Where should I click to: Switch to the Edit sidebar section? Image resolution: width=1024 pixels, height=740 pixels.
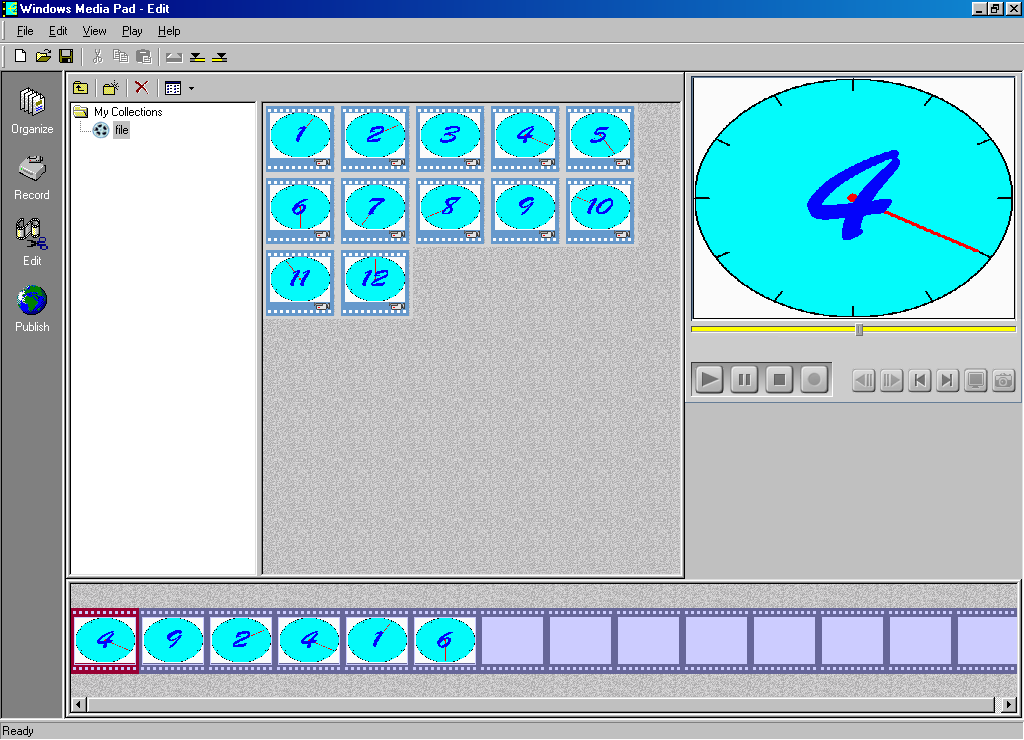click(x=32, y=242)
